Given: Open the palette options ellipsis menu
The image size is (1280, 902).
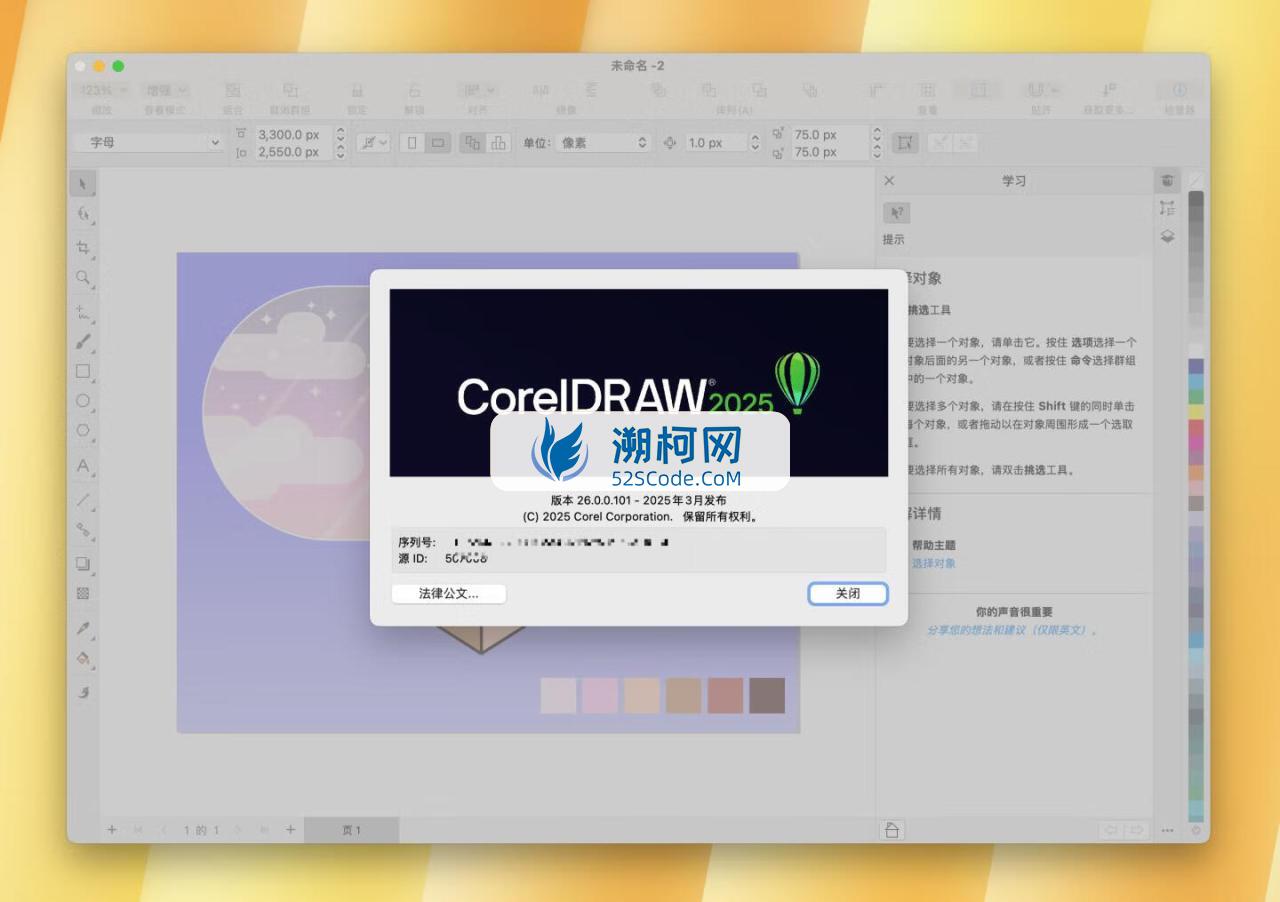Looking at the screenshot, I should (x=1167, y=830).
